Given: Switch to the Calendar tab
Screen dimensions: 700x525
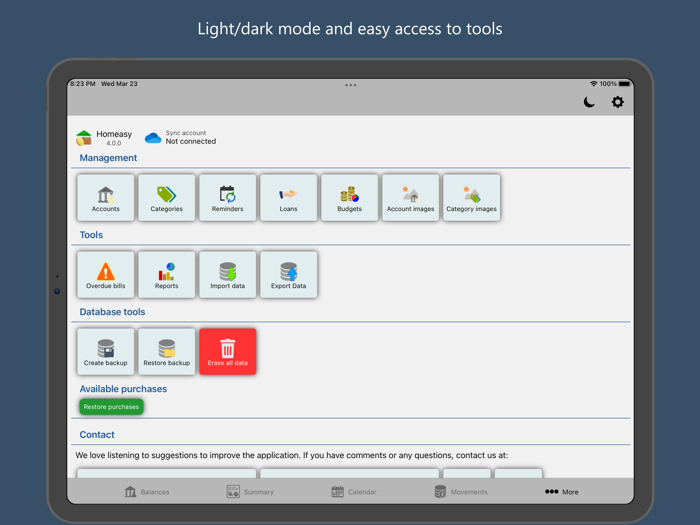Looking at the screenshot, I should [354, 492].
